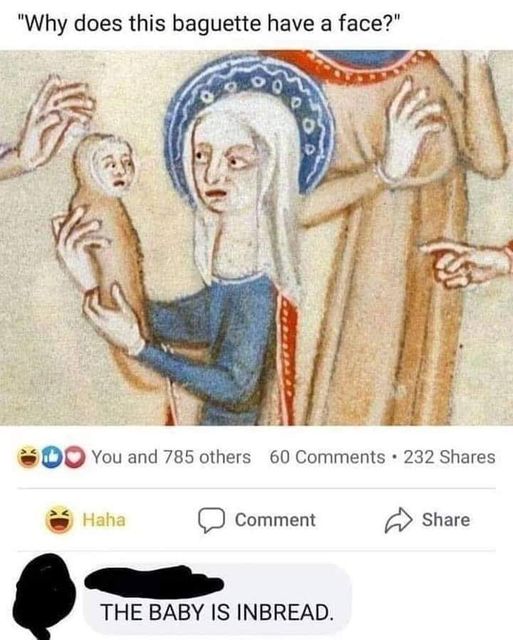Click the red Love heart reaction icon
The image size is (513, 640).
(x=74, y=458)
